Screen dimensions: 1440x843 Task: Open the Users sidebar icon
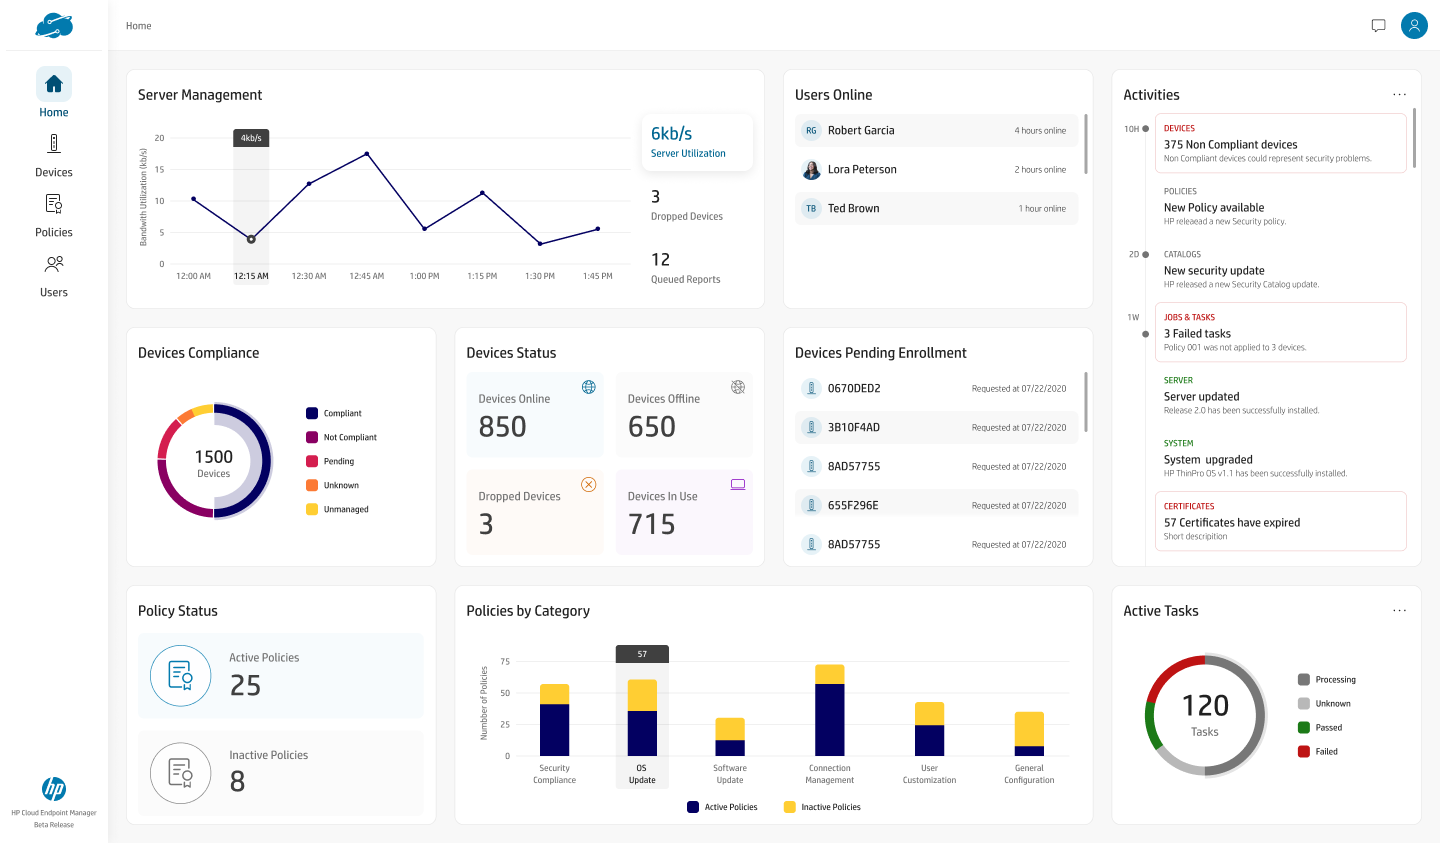(x=54, y=264)
